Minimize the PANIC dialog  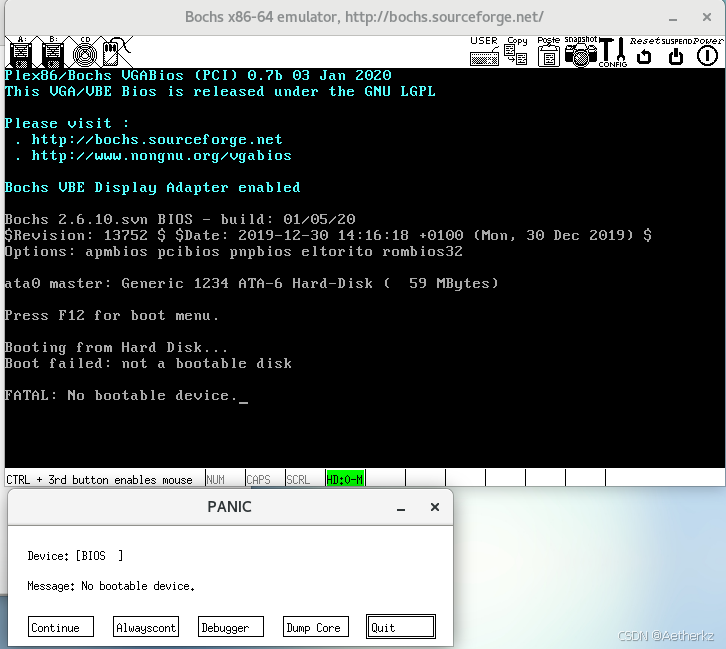[x=401, y=508]
